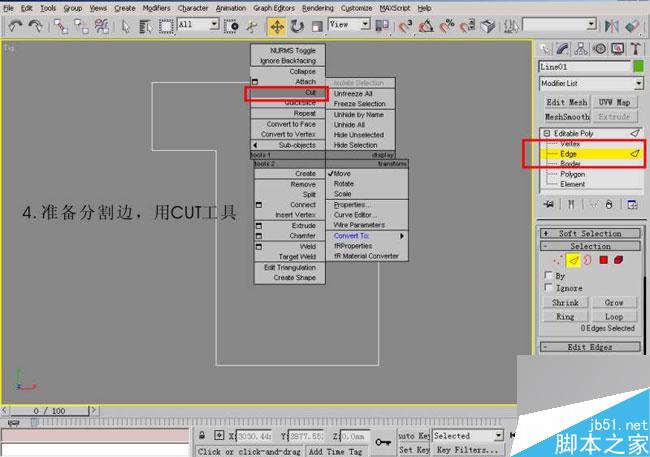Click the UVW Map button

(614, 102)
